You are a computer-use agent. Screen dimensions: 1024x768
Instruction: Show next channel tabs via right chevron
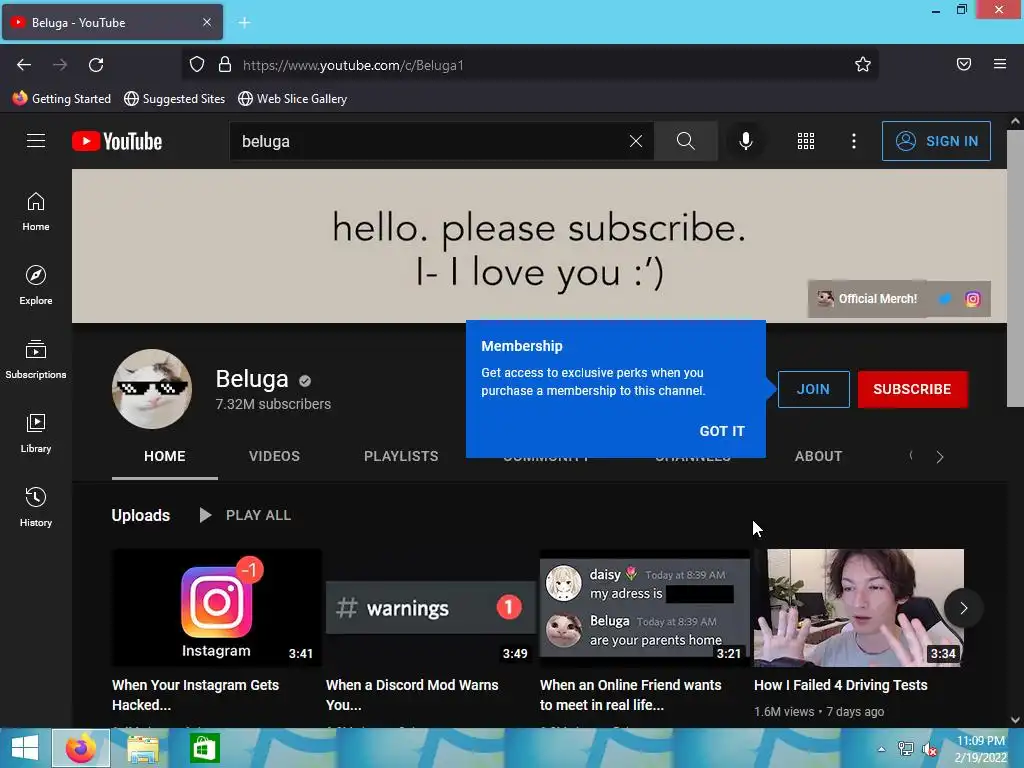(x=940, y=457)
